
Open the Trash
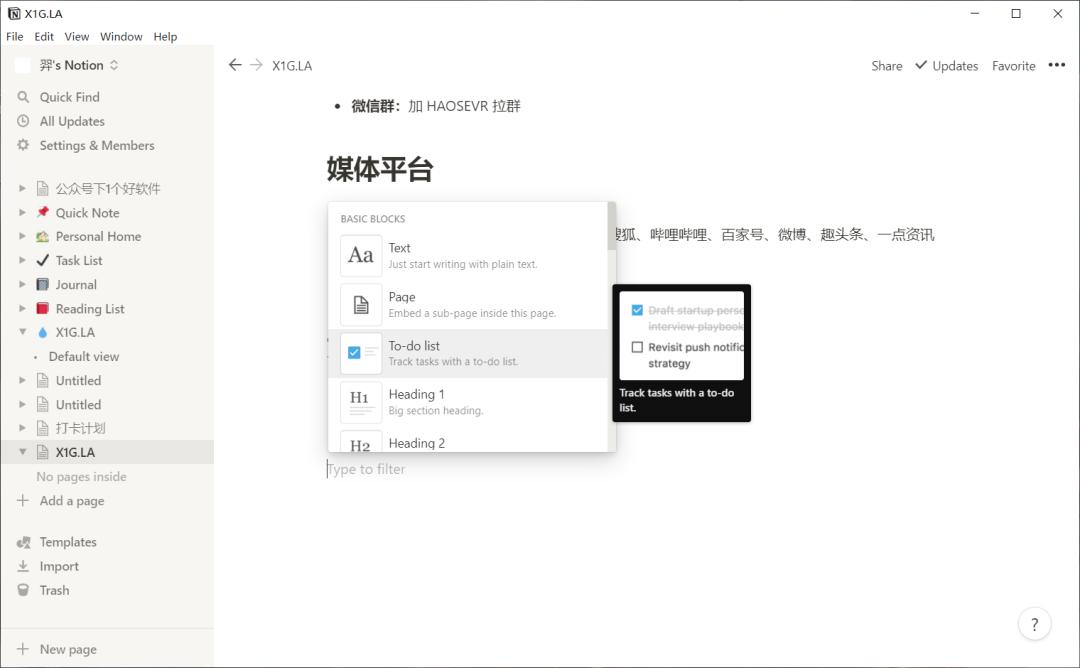pyautogui.click(x=52, y=590)
